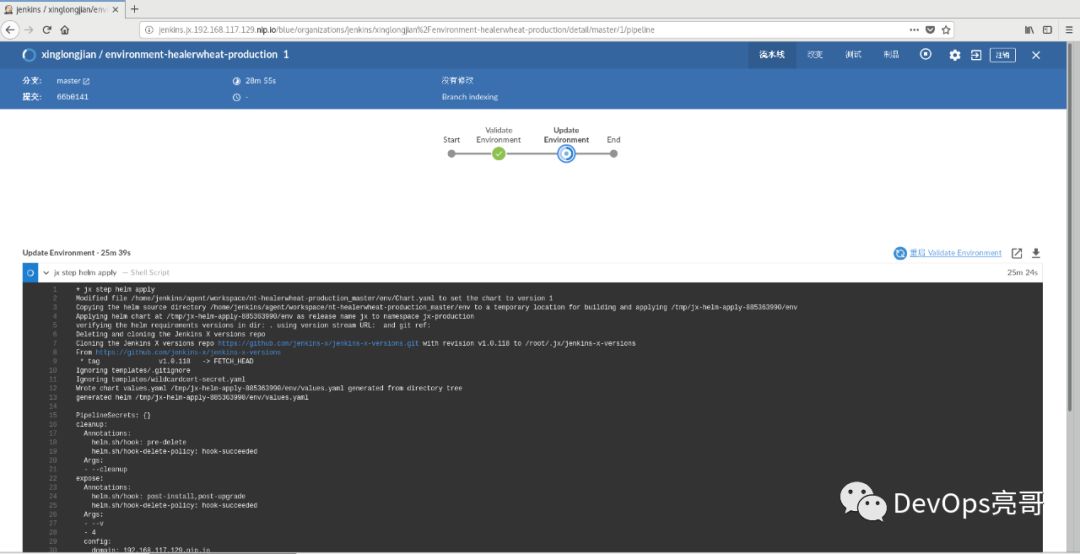Click log line 'PipelineSecrets: {}'
Screen dimensions: 1080x554
coord(113,416)
